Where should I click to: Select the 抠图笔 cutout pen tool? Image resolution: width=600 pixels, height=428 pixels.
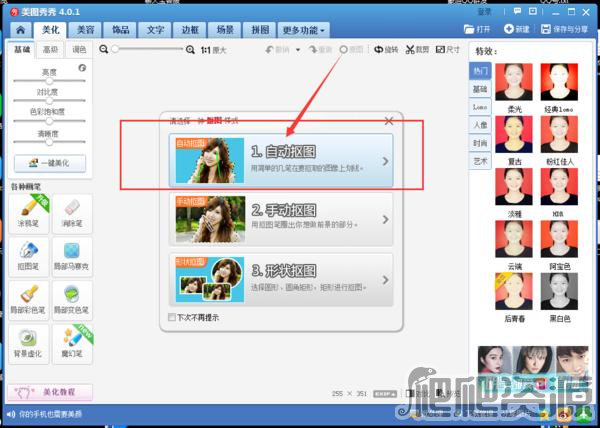(29, 257)
